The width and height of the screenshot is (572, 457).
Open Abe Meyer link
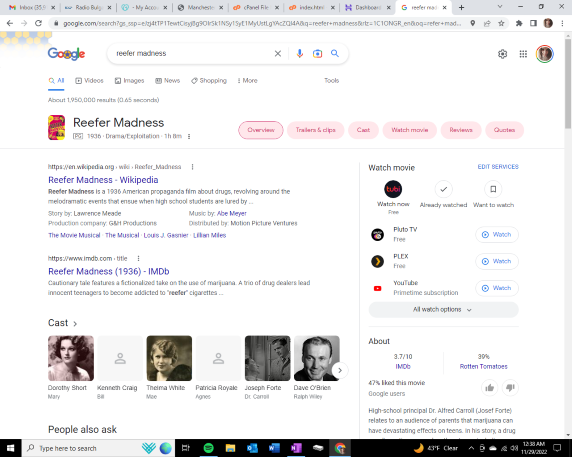(232, 213)
